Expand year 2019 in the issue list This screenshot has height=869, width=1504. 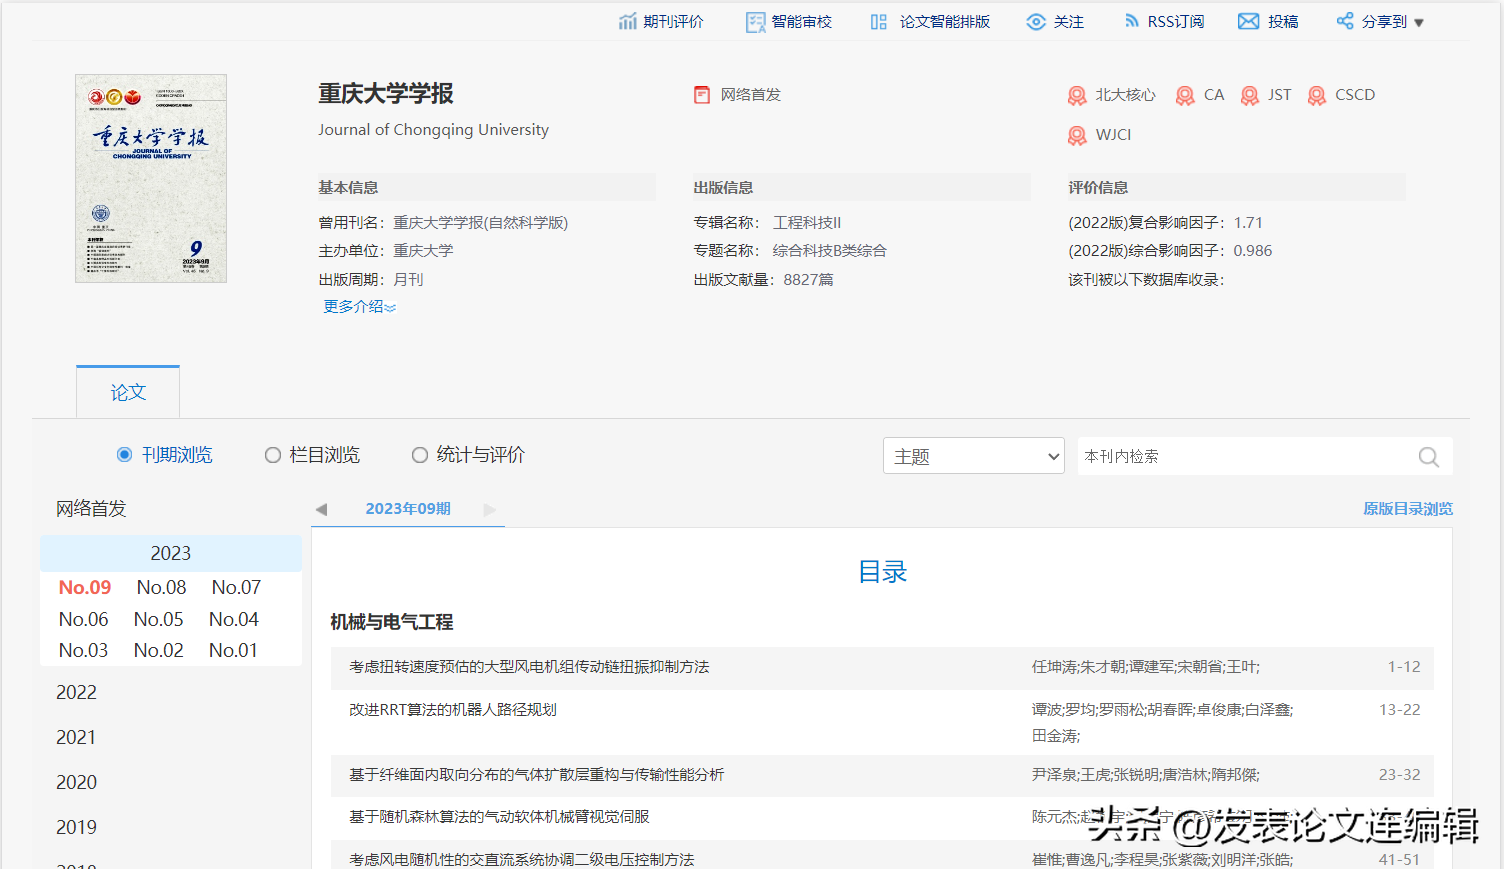77,827
